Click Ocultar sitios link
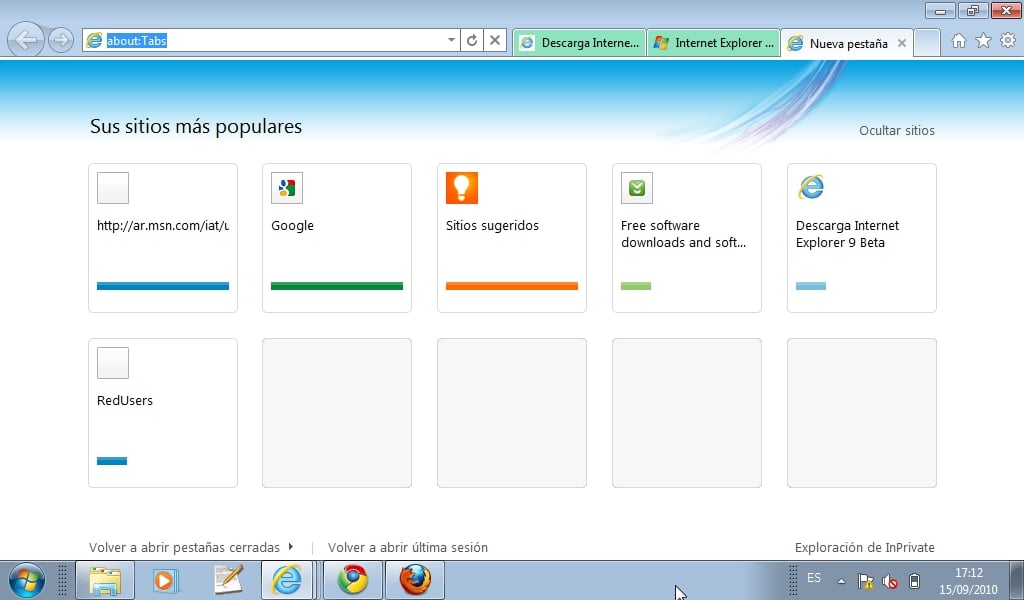 pos(897,131)
